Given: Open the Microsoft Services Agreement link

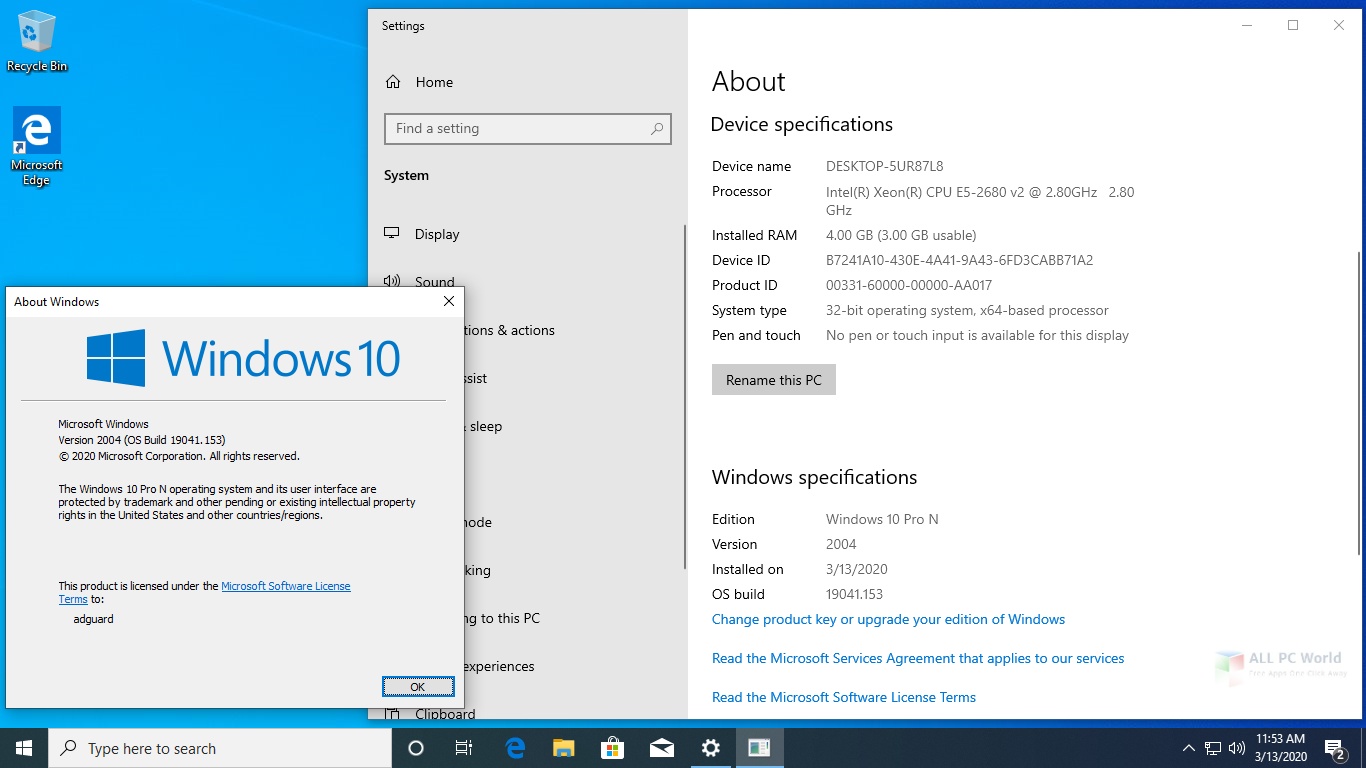Looking at the screenshot, I should pyautogui.click(x=918, y=658).
